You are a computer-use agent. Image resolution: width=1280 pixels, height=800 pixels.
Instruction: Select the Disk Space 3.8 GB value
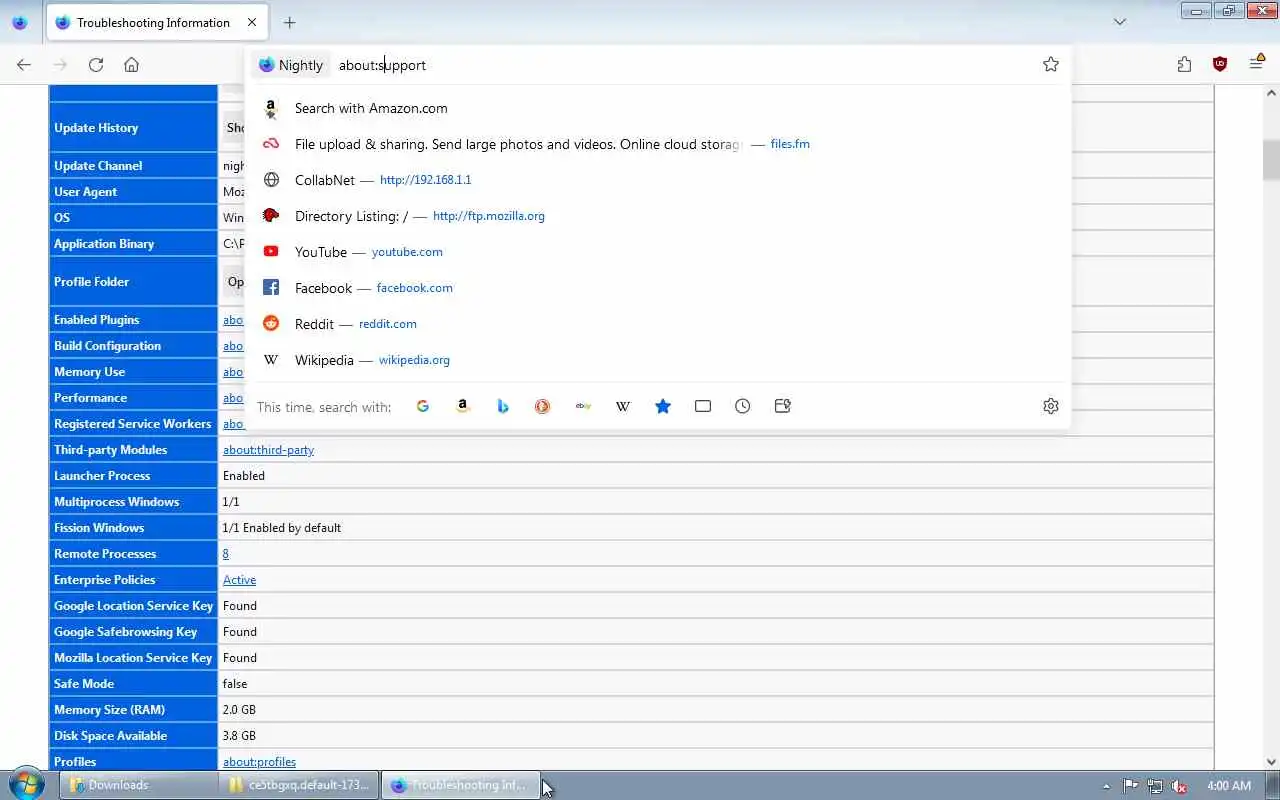click(x=239, y=736)
